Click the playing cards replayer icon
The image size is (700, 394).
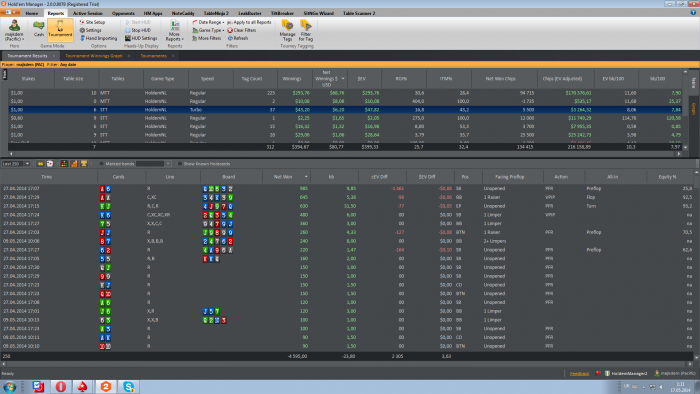[50, 164]
